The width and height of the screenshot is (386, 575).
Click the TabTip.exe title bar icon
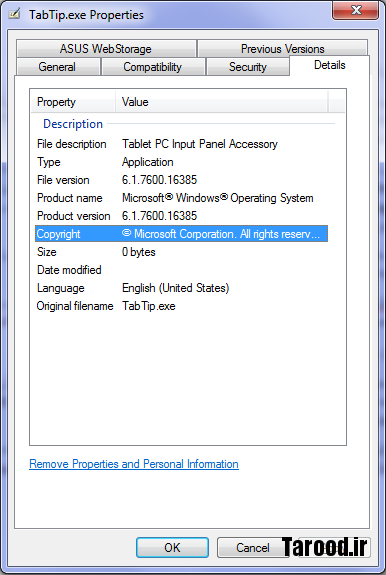[x=14, y=14]
